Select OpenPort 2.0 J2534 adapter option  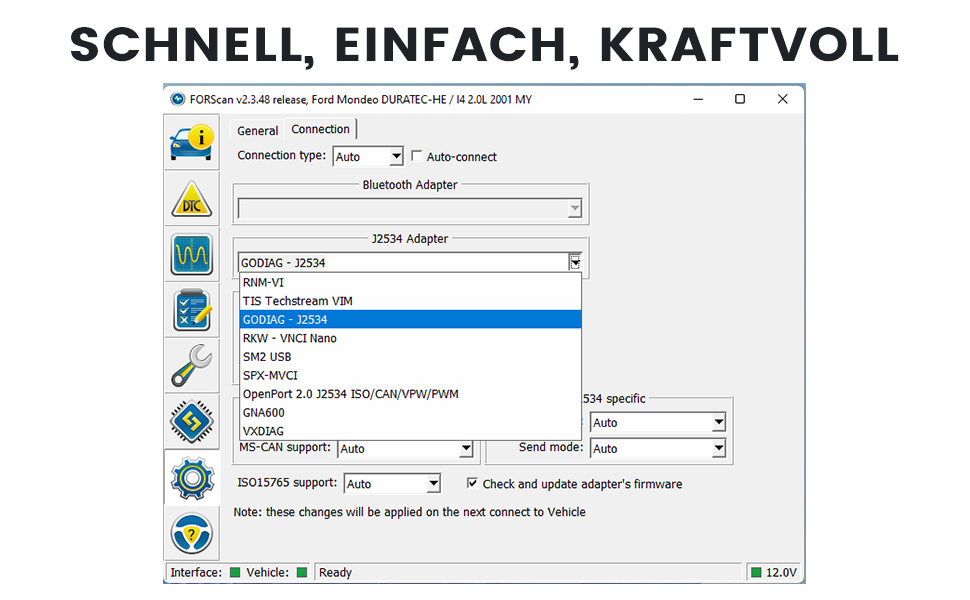(350, 394)
